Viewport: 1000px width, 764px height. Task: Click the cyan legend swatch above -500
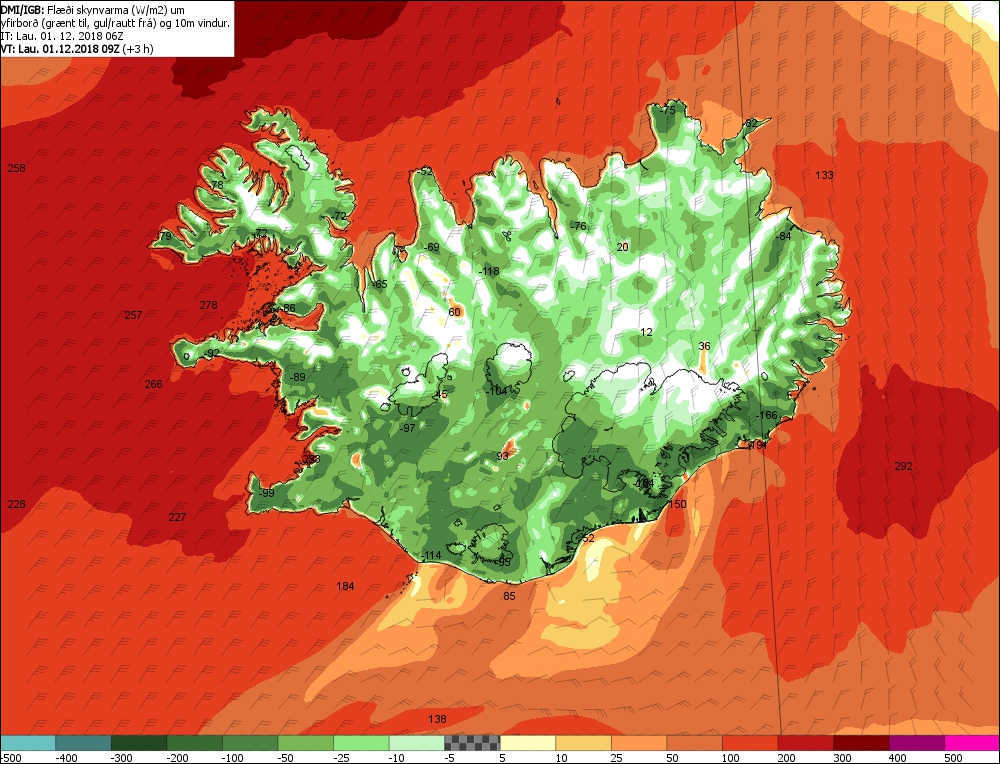(27, 743)
